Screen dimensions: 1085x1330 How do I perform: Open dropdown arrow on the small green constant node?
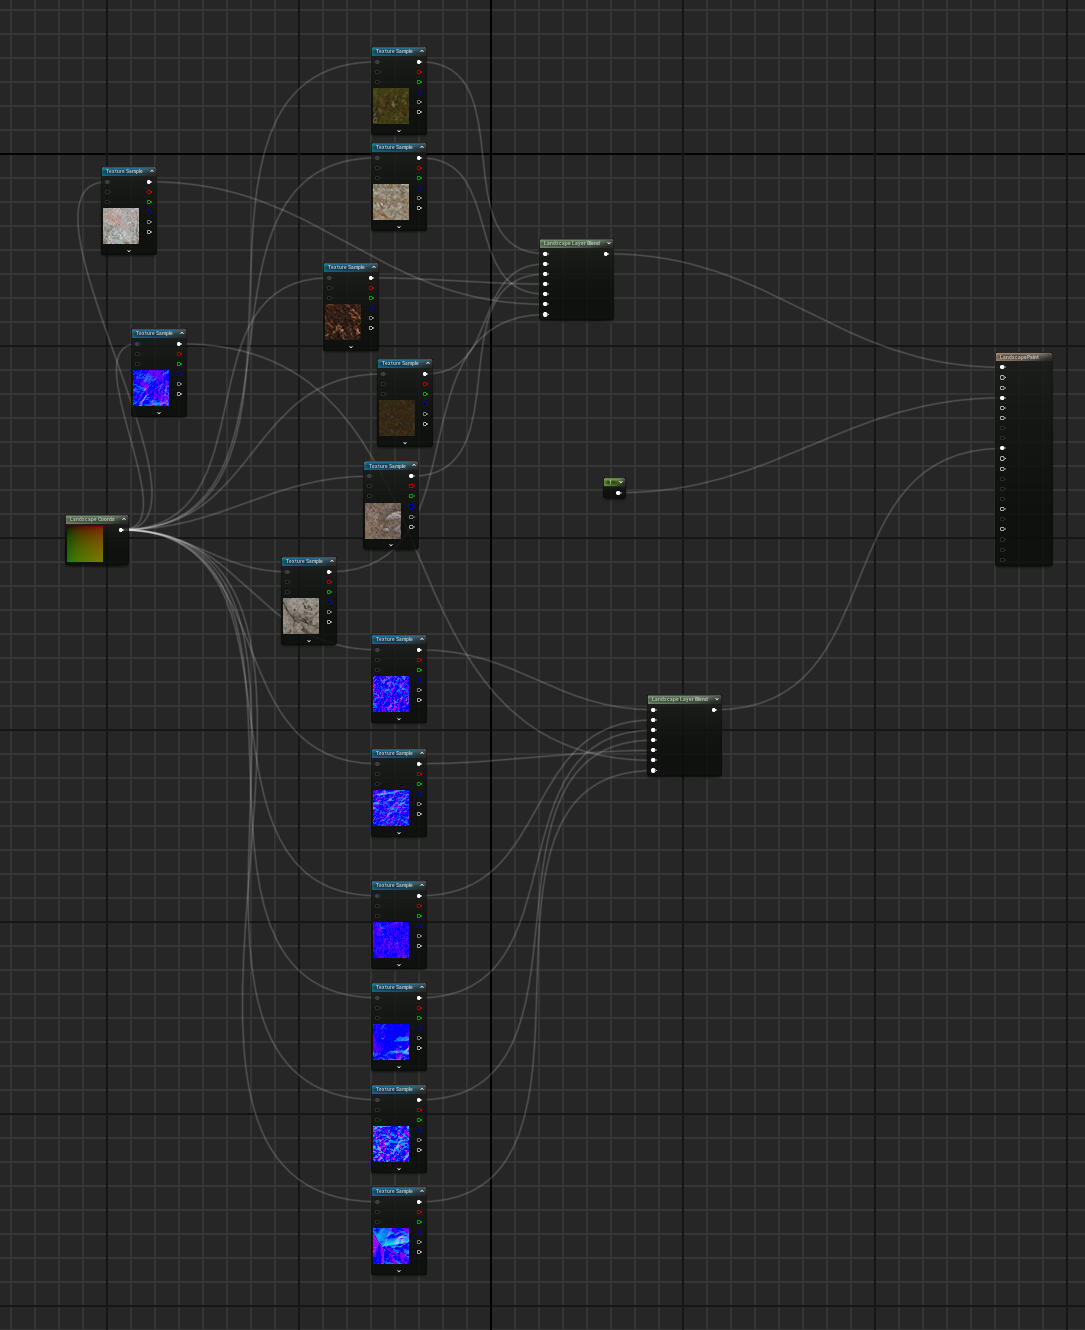pos(621,482)
